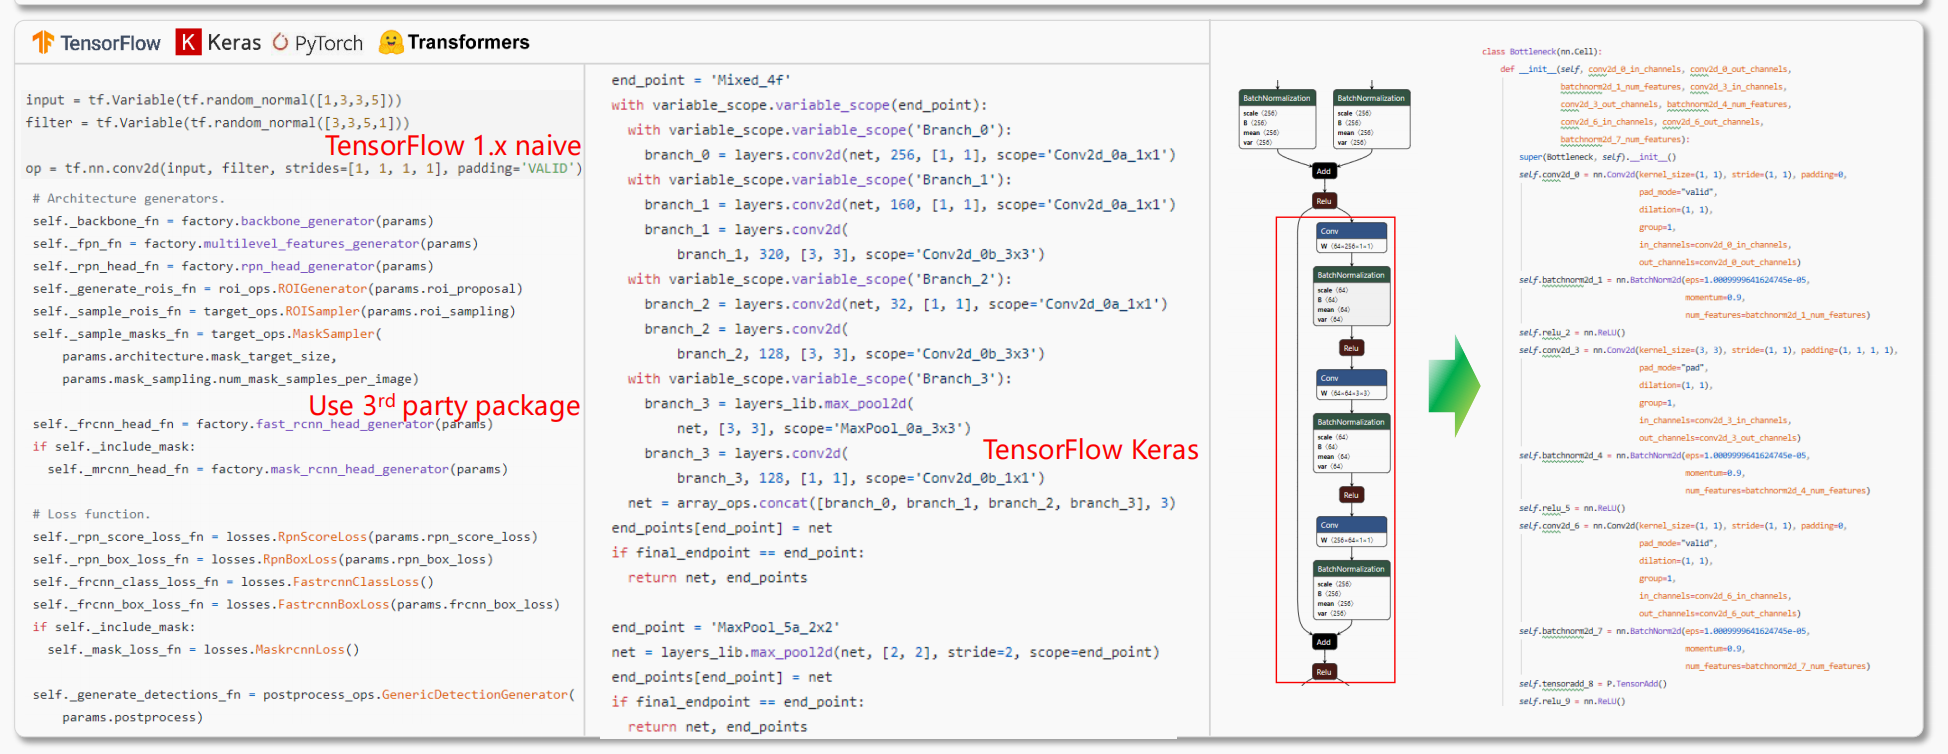Select the right BatchNormalization node at the graph top
Screen dimensions: 1948x754
pos(1372,120)
